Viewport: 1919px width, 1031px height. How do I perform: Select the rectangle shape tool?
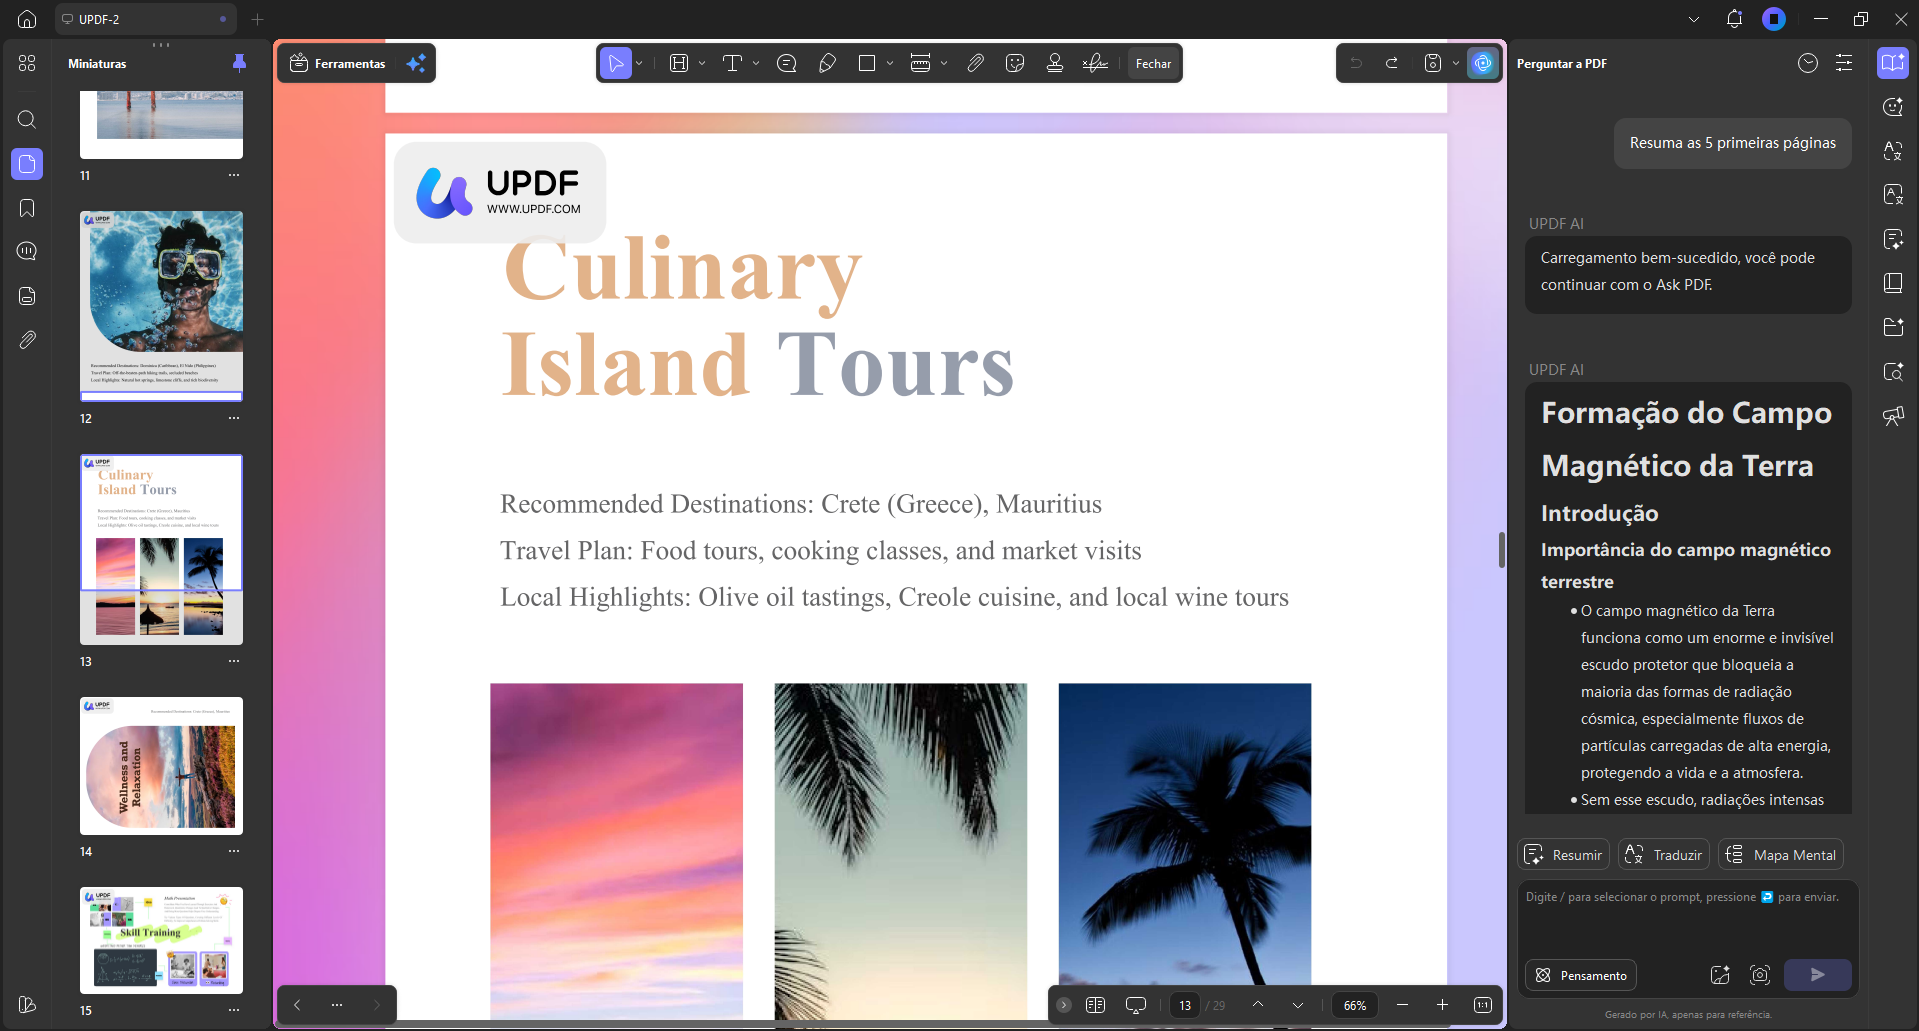[867, 64]
